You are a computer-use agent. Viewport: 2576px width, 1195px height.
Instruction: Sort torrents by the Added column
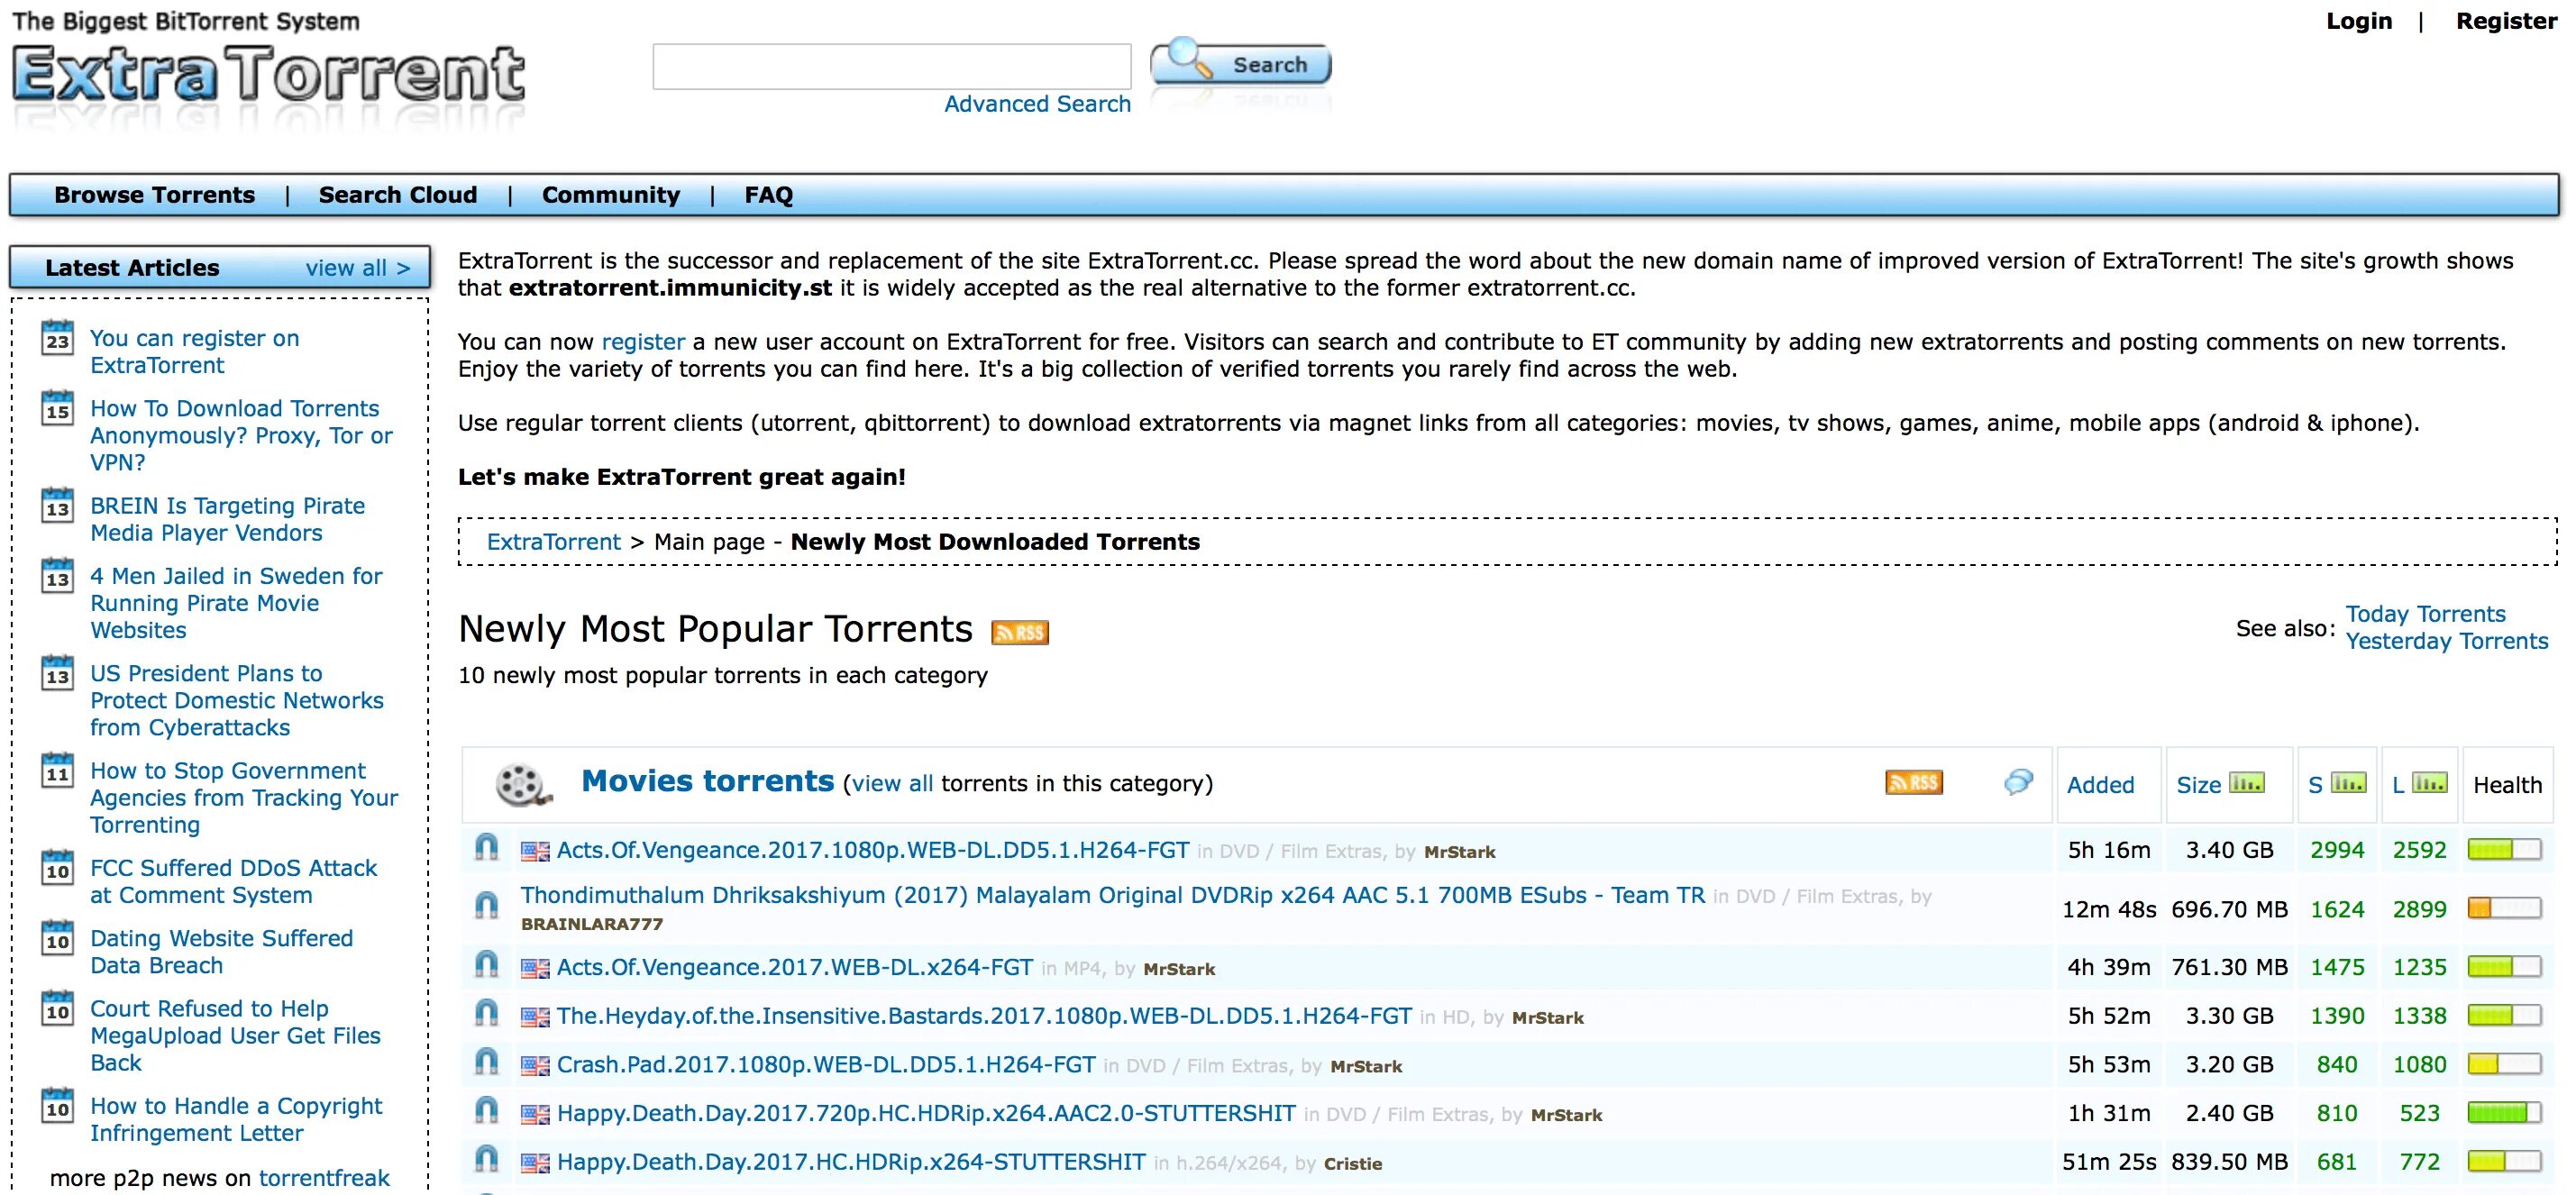pyautogui.click(x=2099, y=785)
